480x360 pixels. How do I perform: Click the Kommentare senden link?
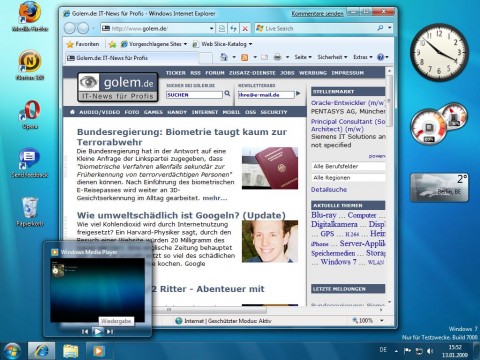317,14
